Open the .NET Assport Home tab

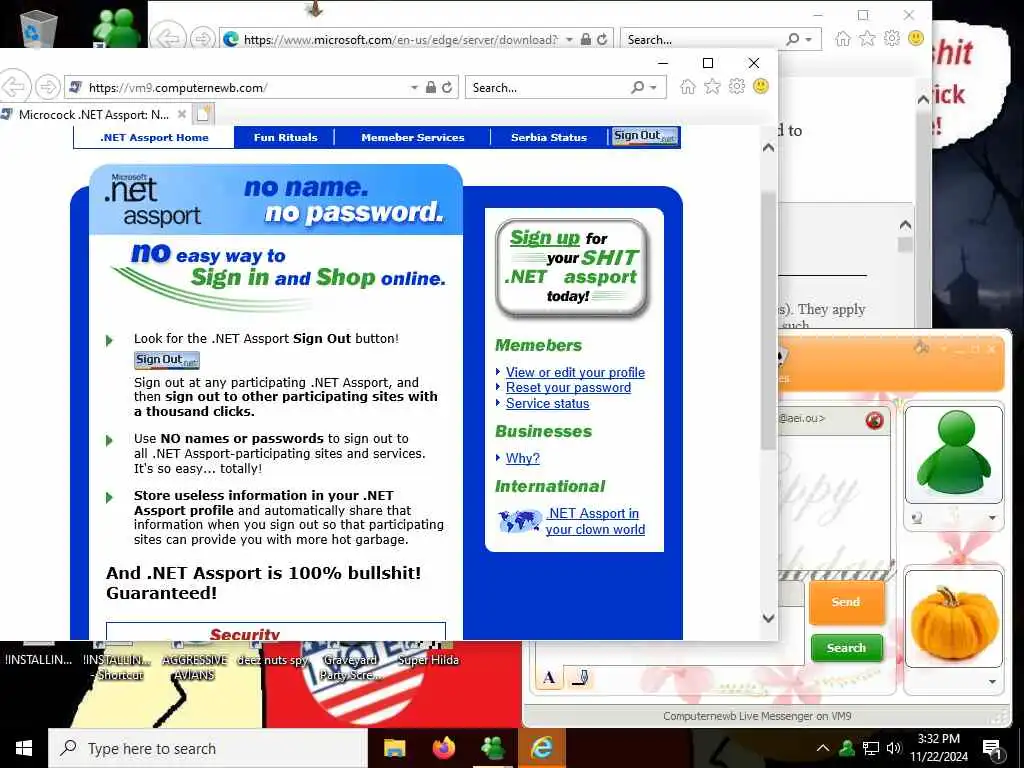[x=154, y=137]
